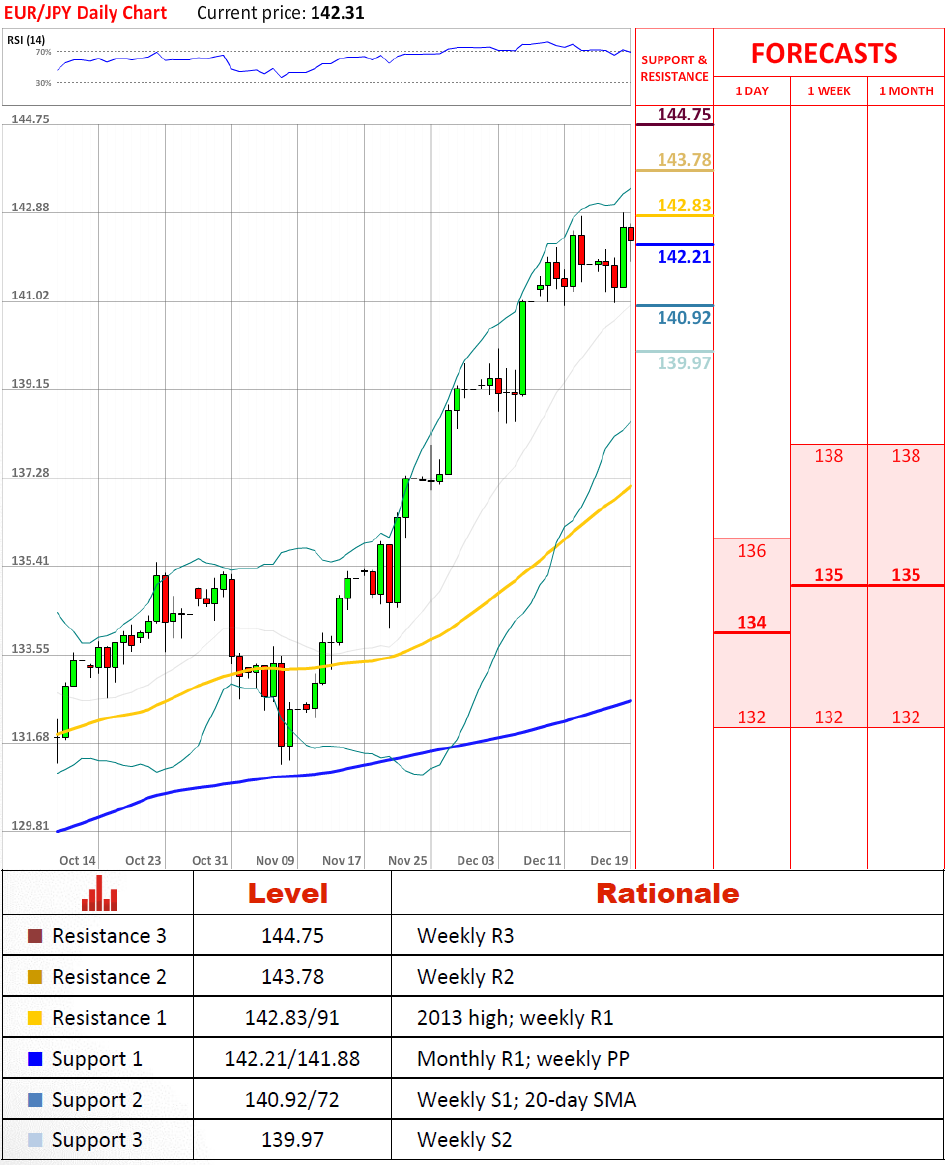This screenshot has width=948, height=1165.
Task: Click the Dec 11 date on chart axis
Action: click(542, 860)
